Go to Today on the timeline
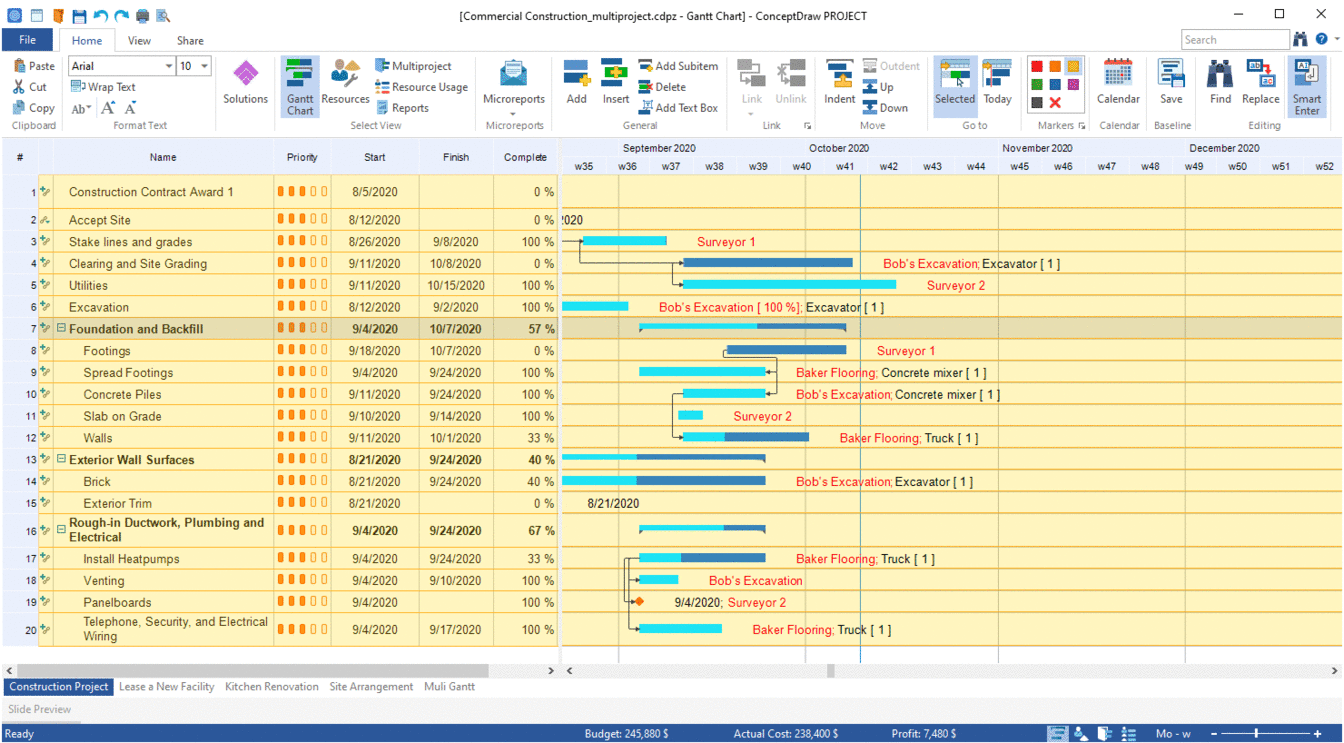Screen dimensions: 1344x743 coord(997,82)
